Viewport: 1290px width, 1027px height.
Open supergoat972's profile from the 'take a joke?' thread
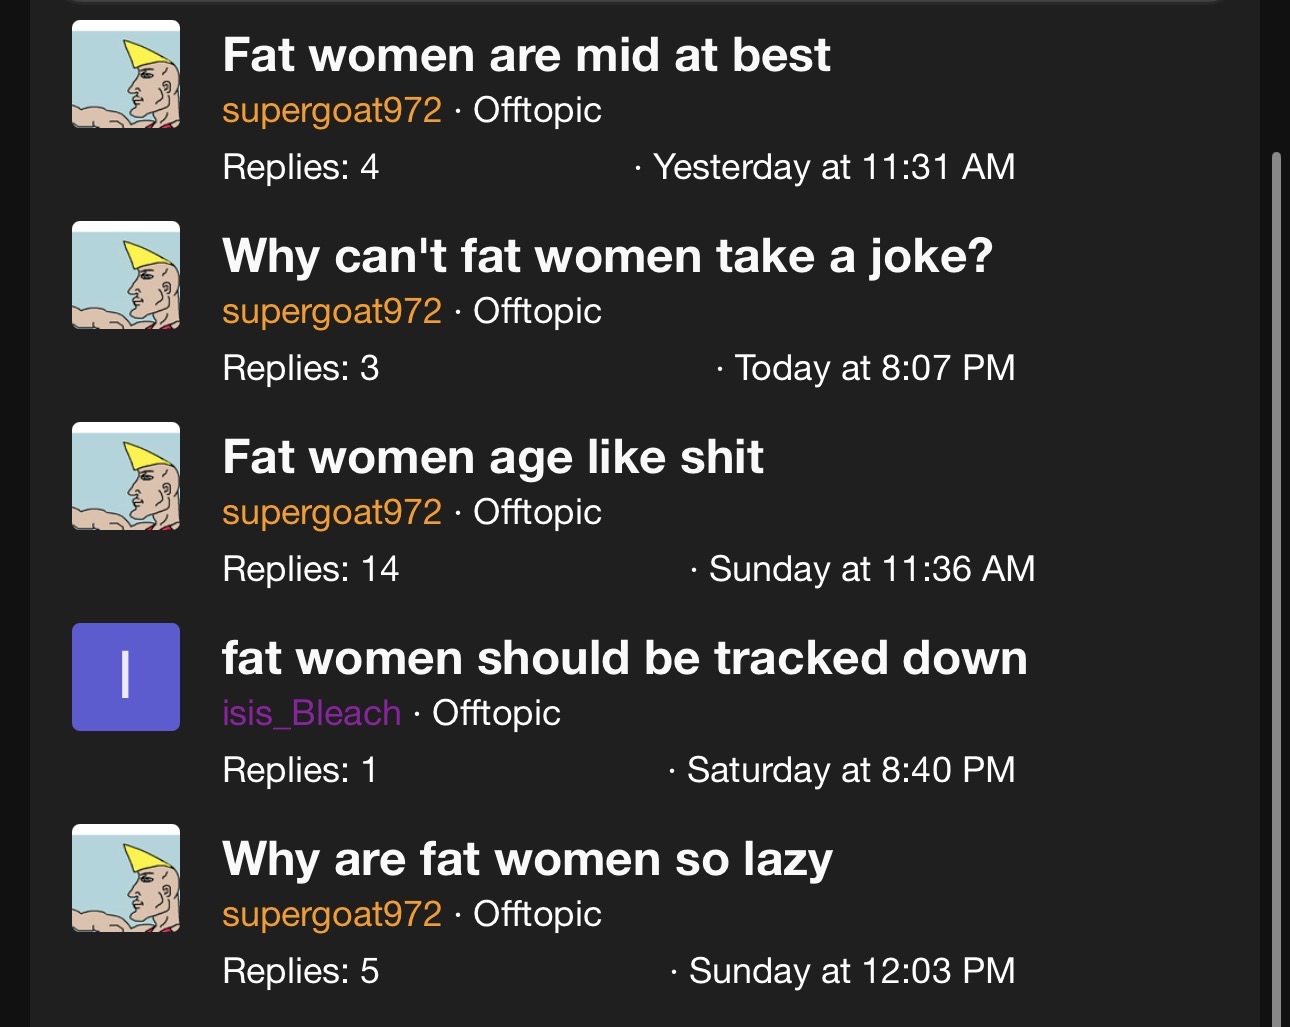tap(332, 311)
